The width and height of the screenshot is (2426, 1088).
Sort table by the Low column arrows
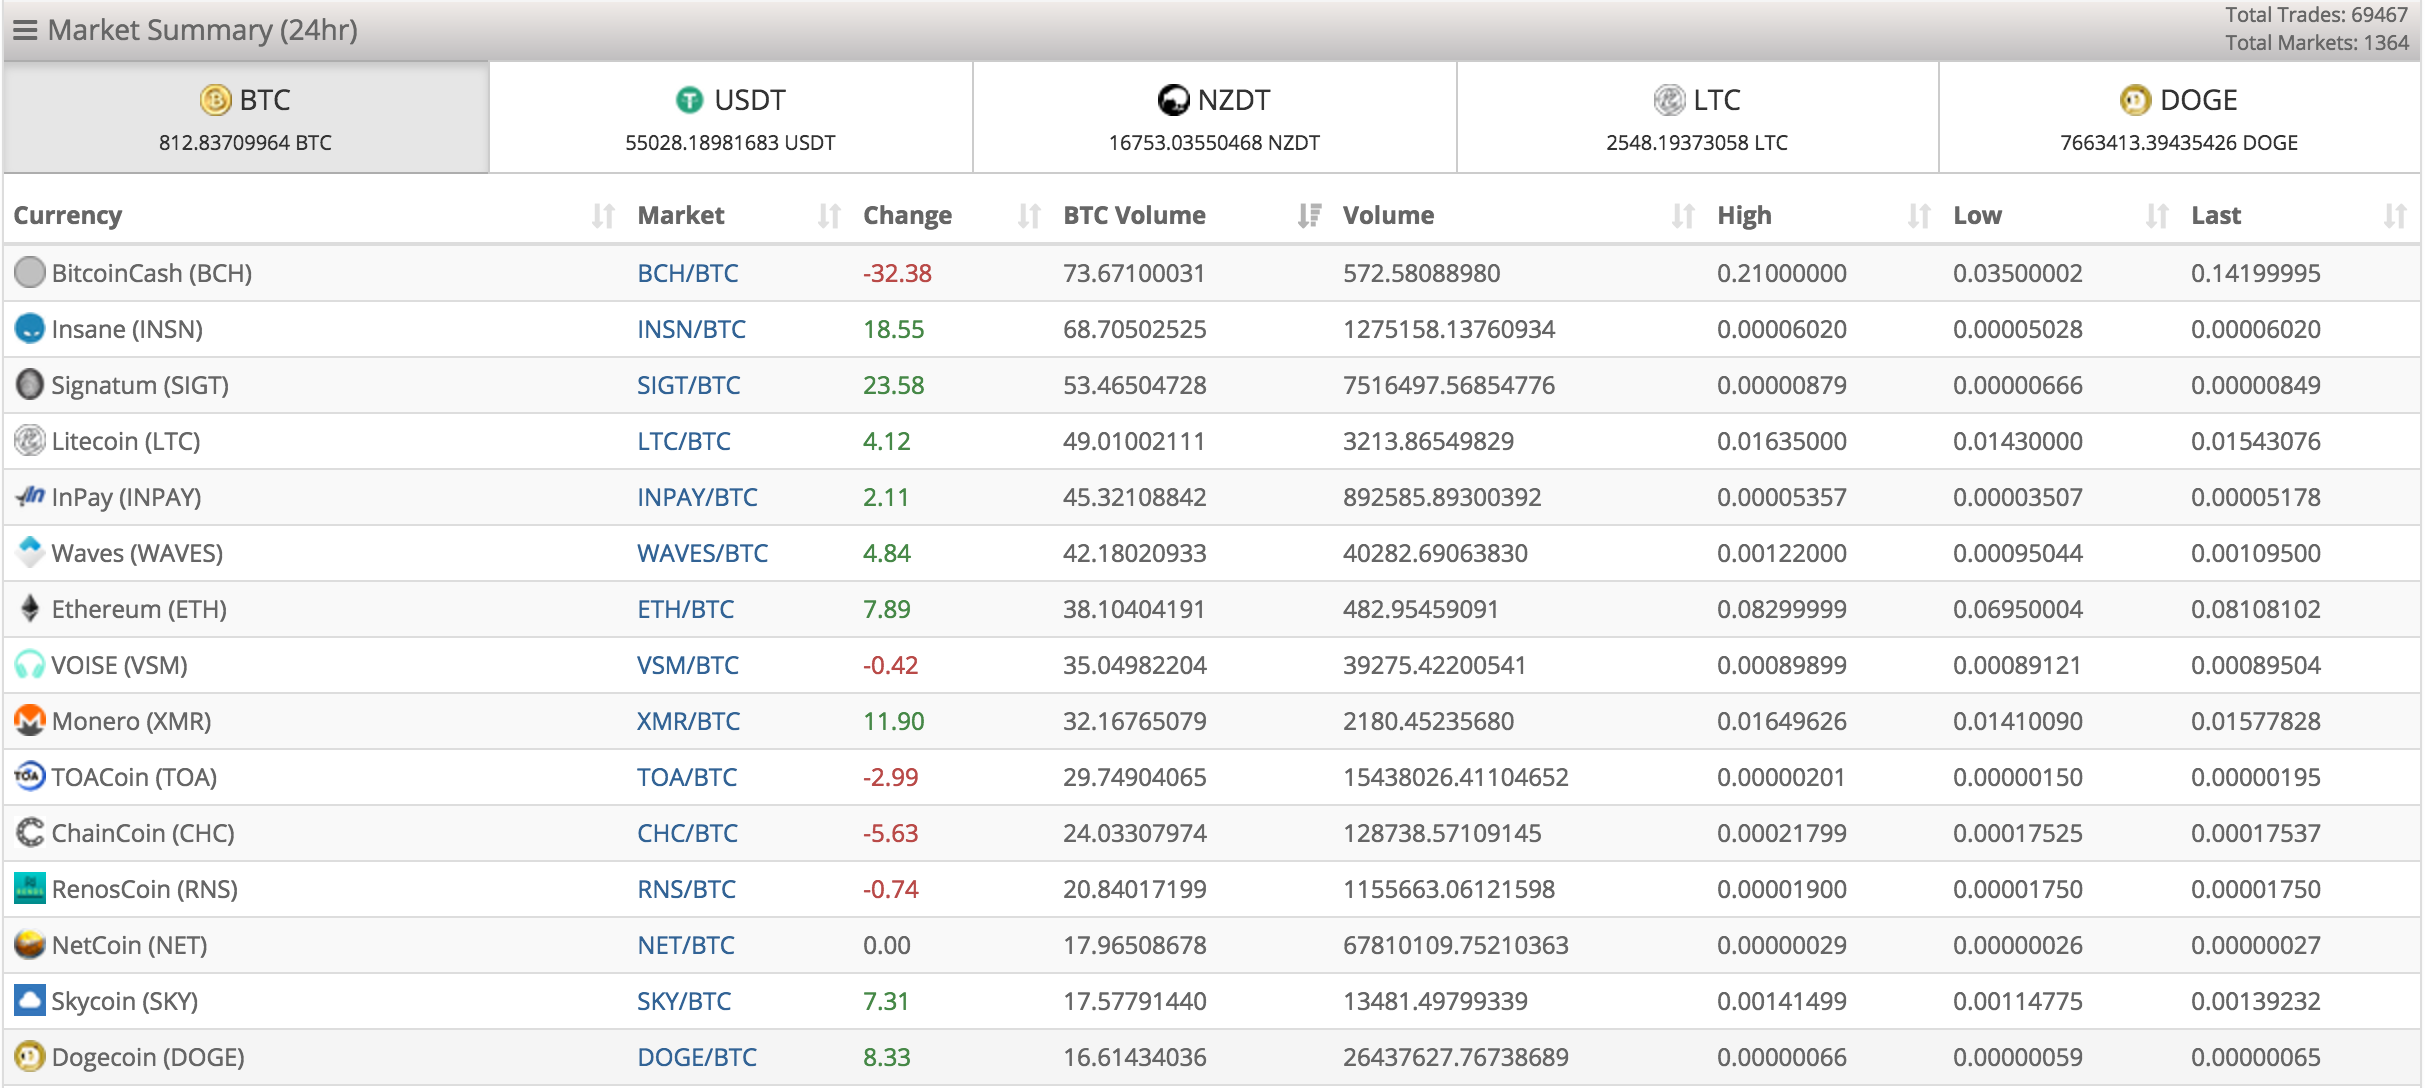click(2157, 216)
